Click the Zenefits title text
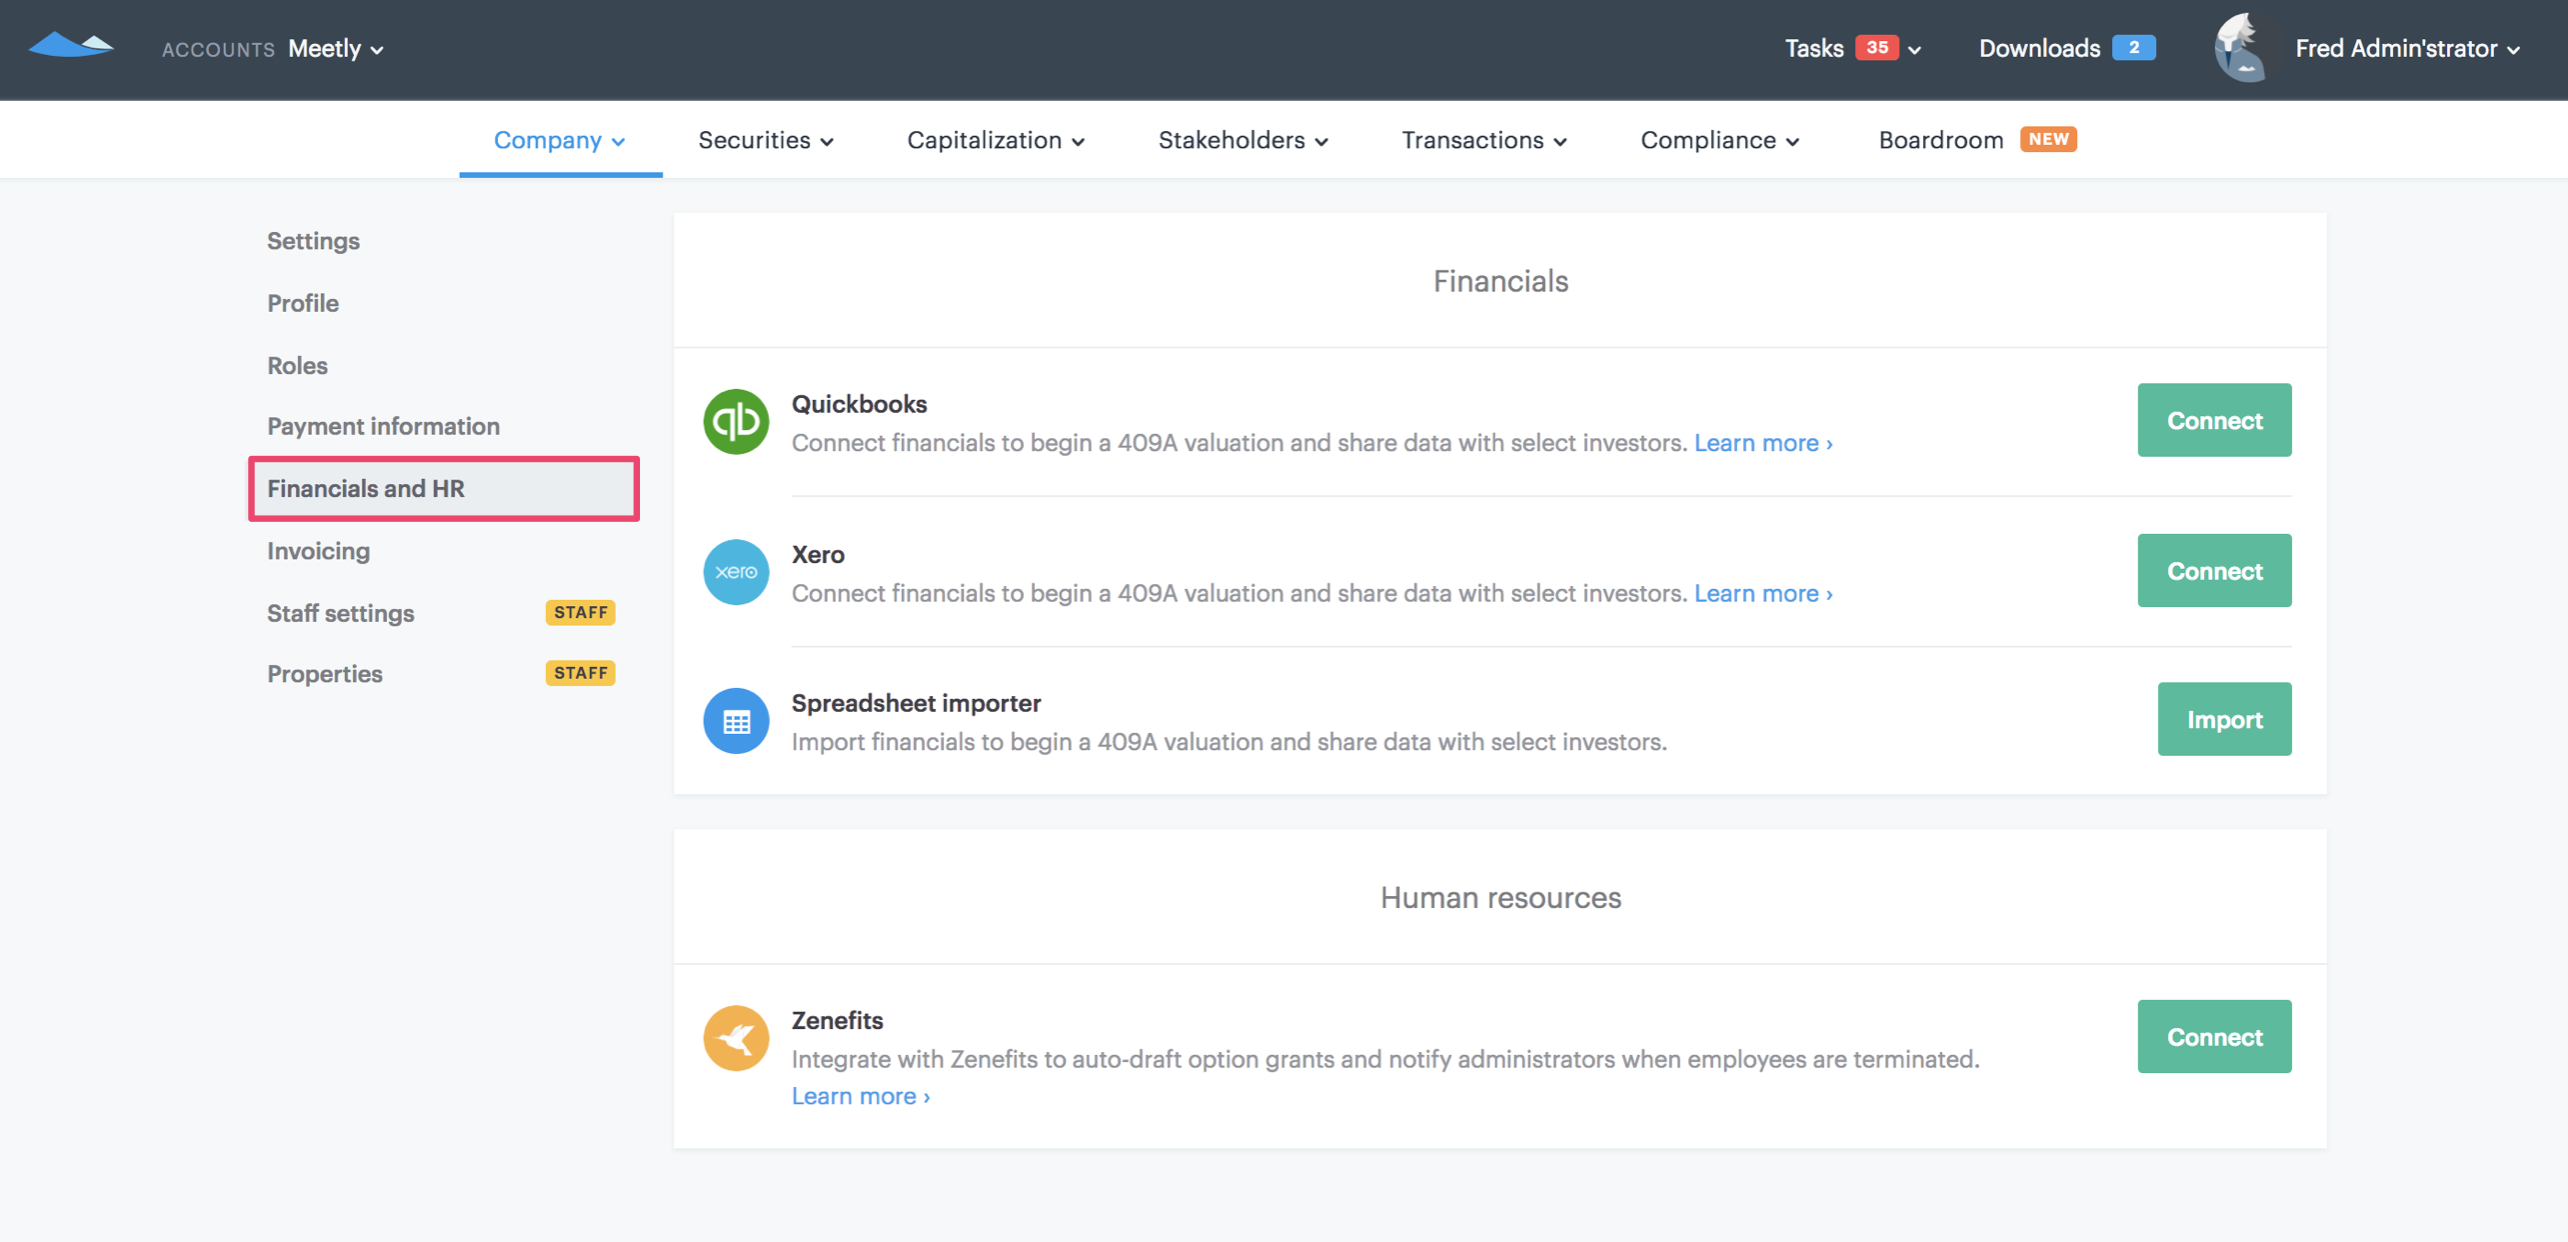Image resolution: width=2568 pixels, height=1242 pixels. pyautogui.click(x=837, y=1020)
